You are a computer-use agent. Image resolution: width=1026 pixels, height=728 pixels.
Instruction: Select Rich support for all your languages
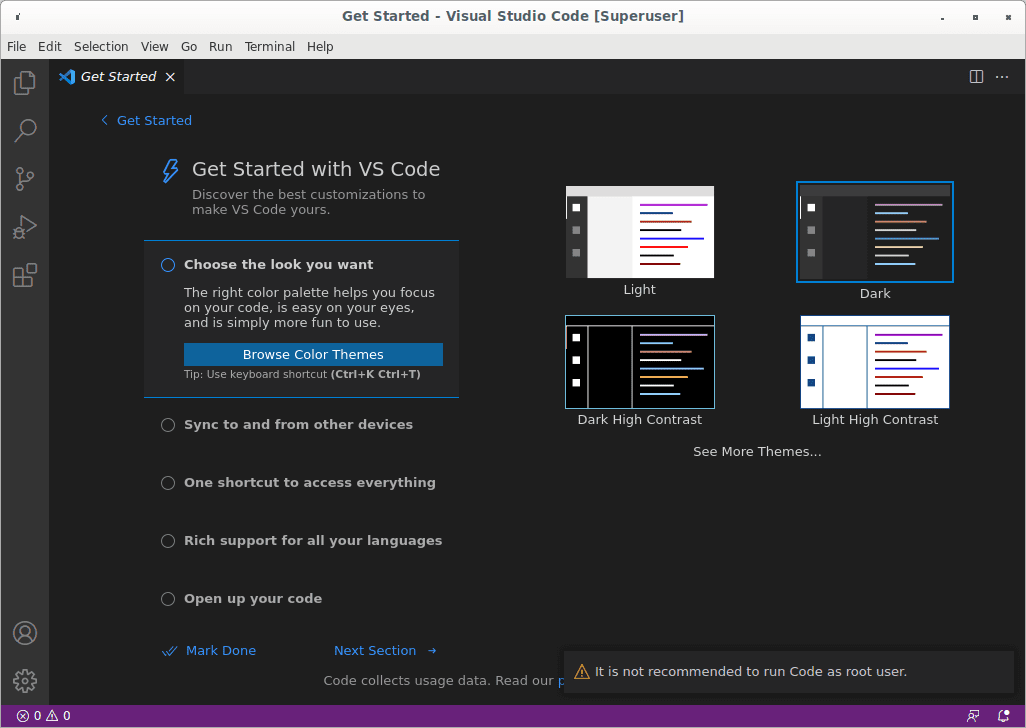click(302, 541)
